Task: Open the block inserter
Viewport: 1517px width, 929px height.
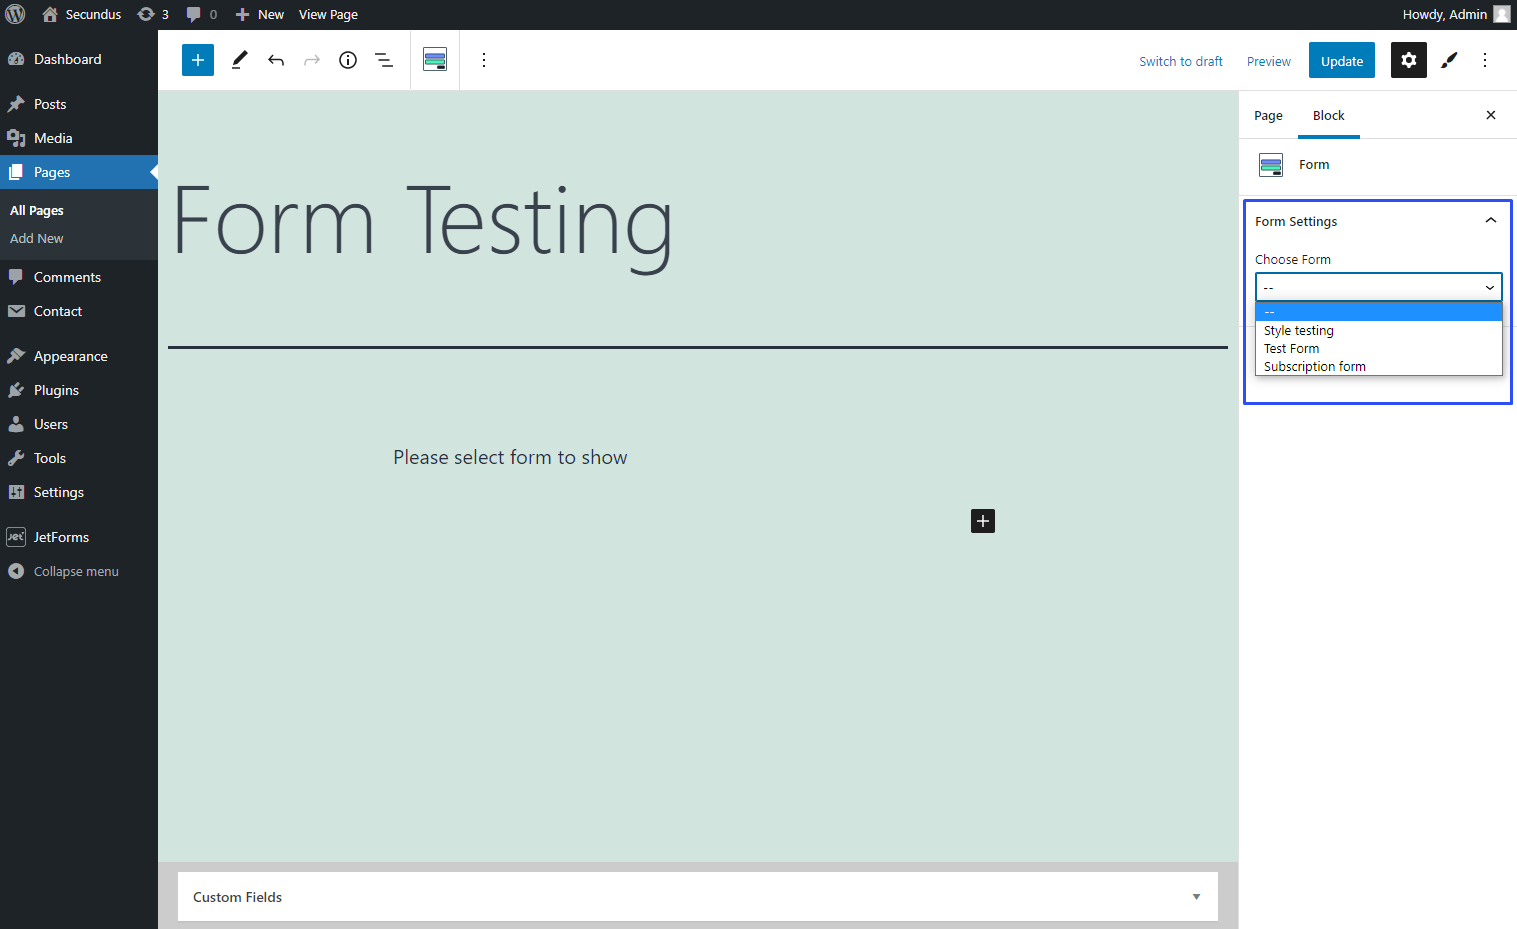Action: [197, 60]
